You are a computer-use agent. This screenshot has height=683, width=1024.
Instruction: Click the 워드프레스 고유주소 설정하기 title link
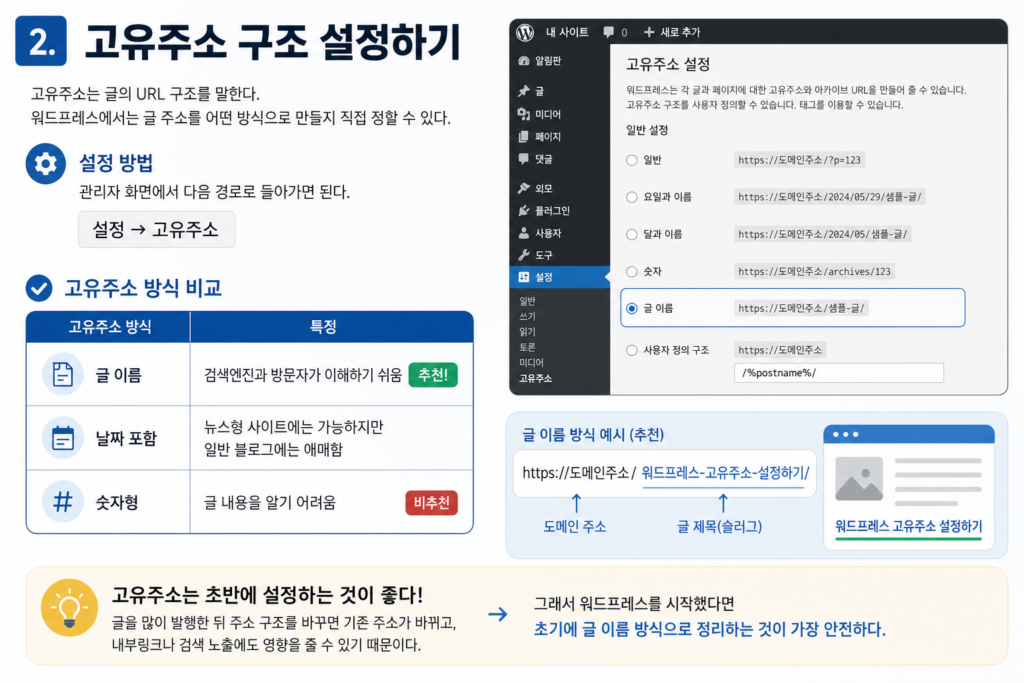[x=908, y=526]
